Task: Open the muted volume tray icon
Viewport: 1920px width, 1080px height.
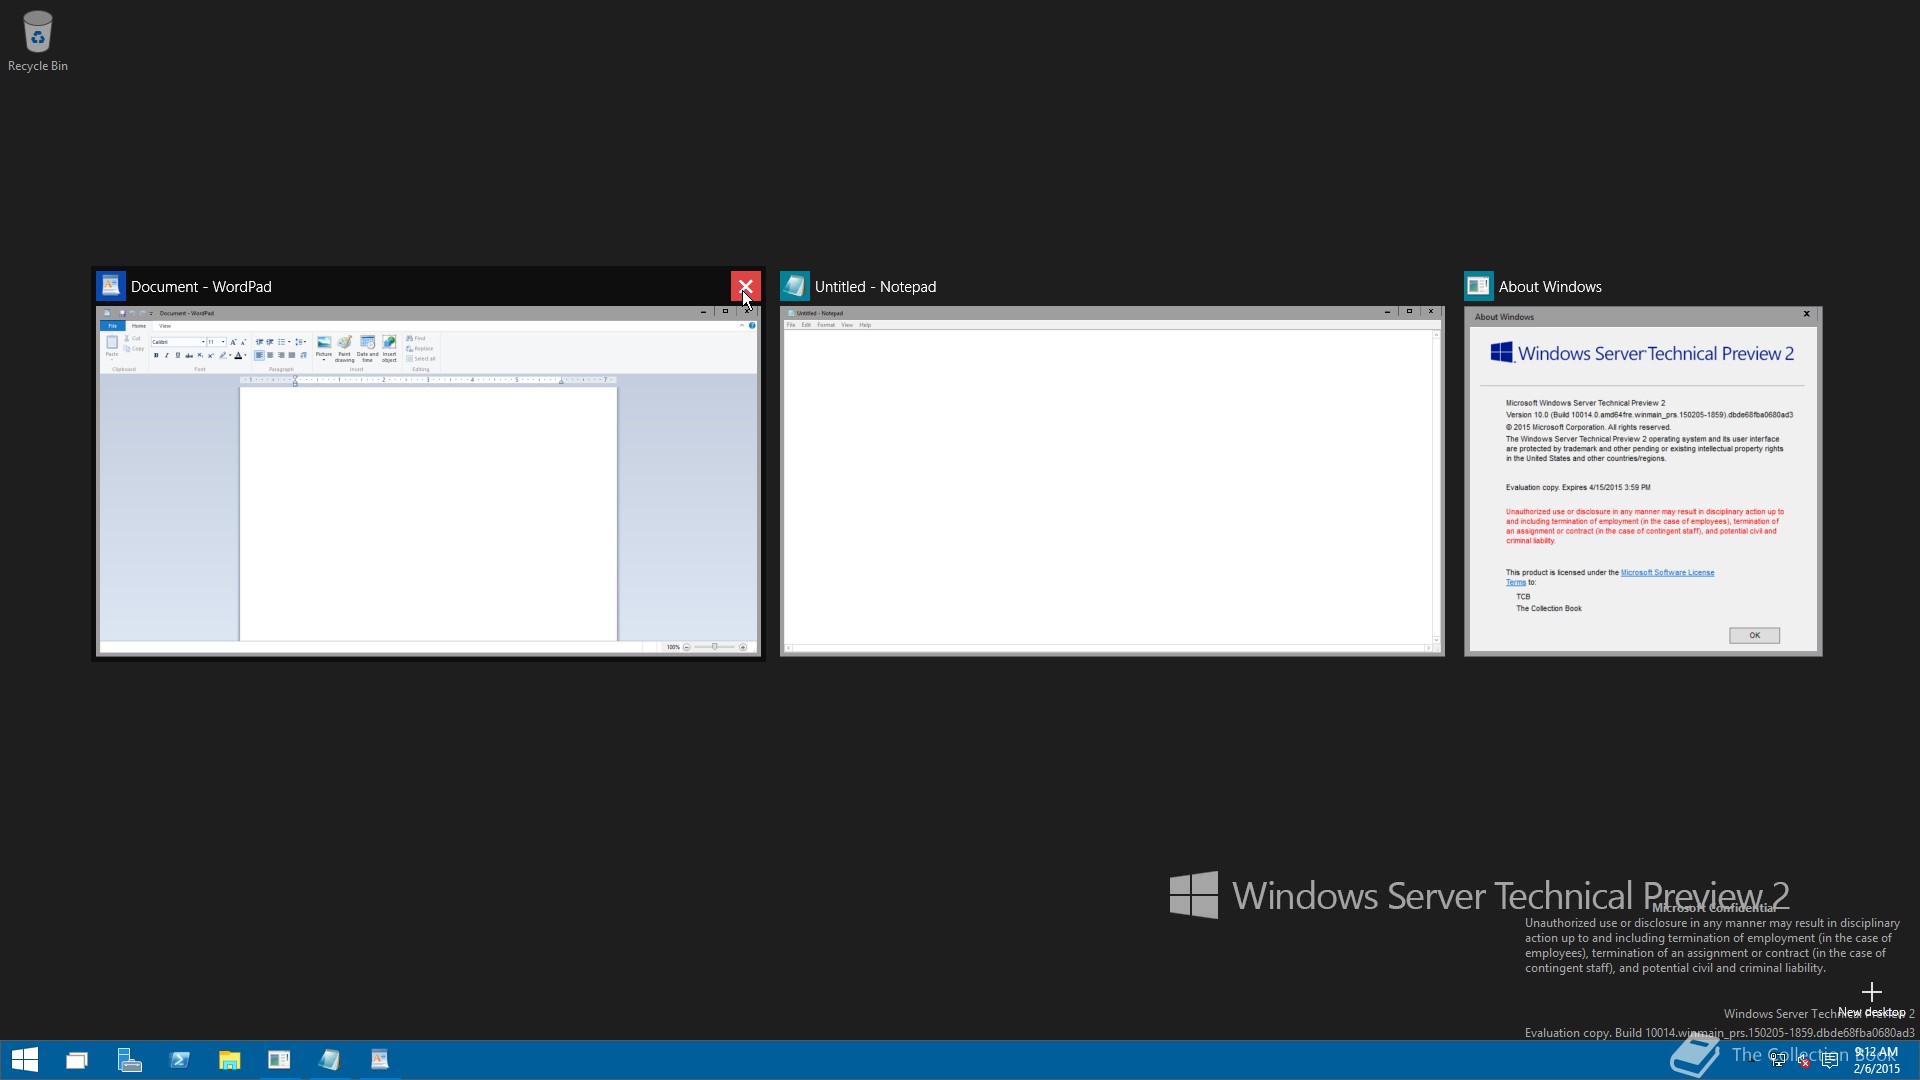Action: 1804,1061
